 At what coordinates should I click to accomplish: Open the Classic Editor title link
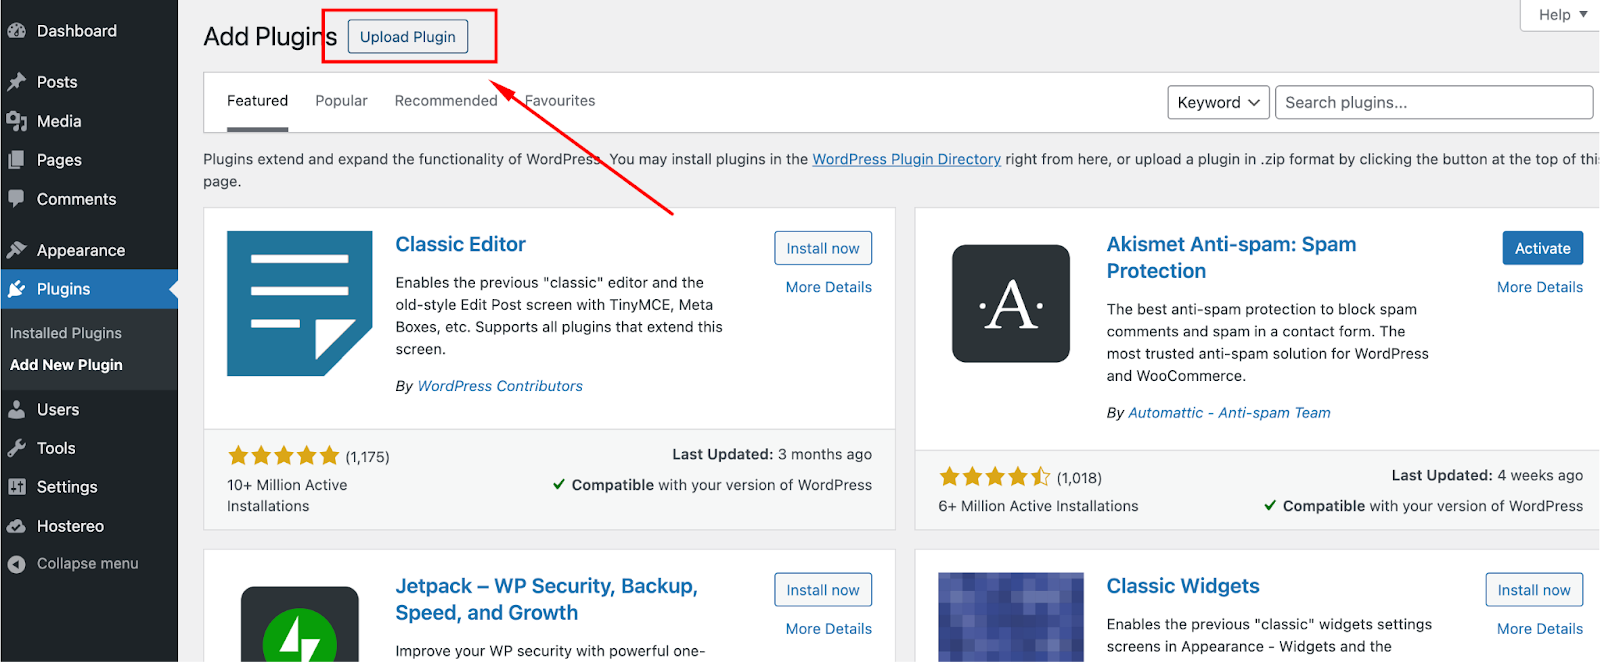click(460, 244)
